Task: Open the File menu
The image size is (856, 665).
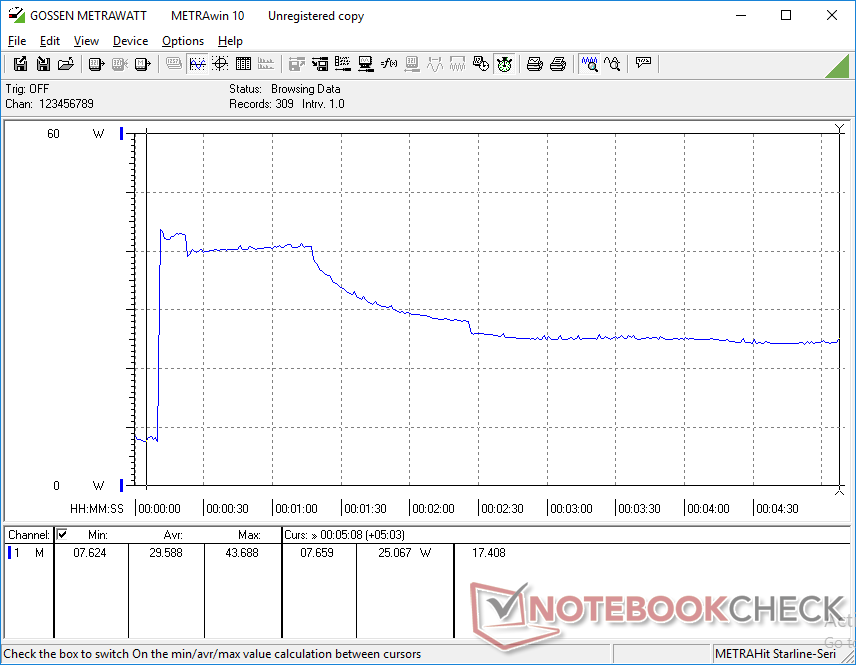Action: (17, 41)
